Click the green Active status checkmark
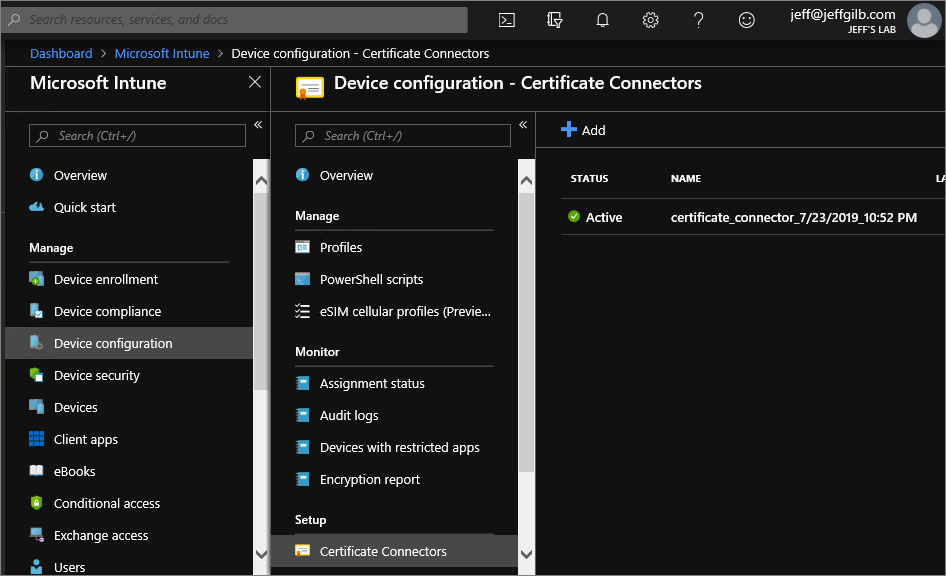 [x=574, y=217]
